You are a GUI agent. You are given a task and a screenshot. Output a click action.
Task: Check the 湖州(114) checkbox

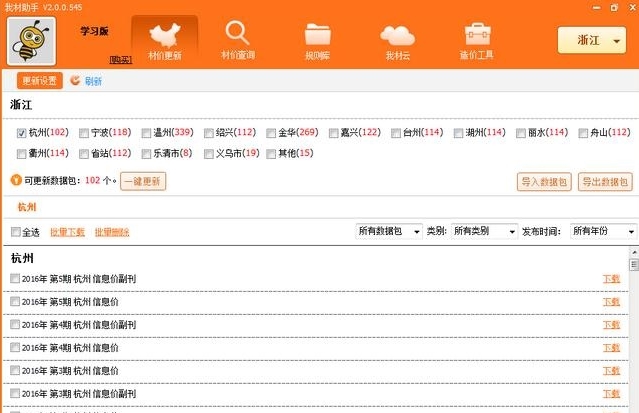(458, 133)
